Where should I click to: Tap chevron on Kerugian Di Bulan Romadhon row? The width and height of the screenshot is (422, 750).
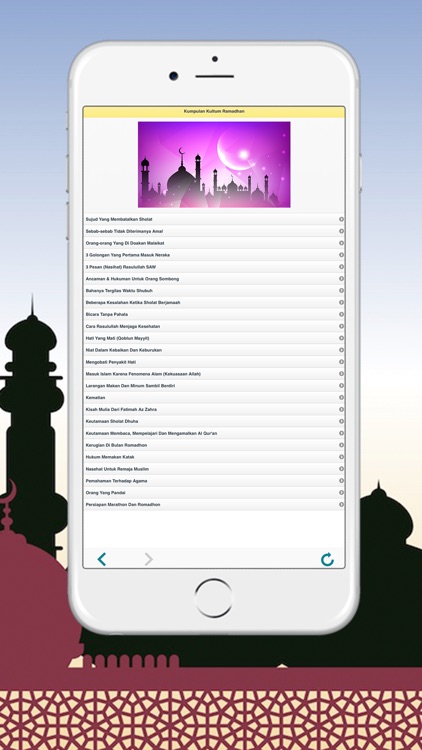341,445
